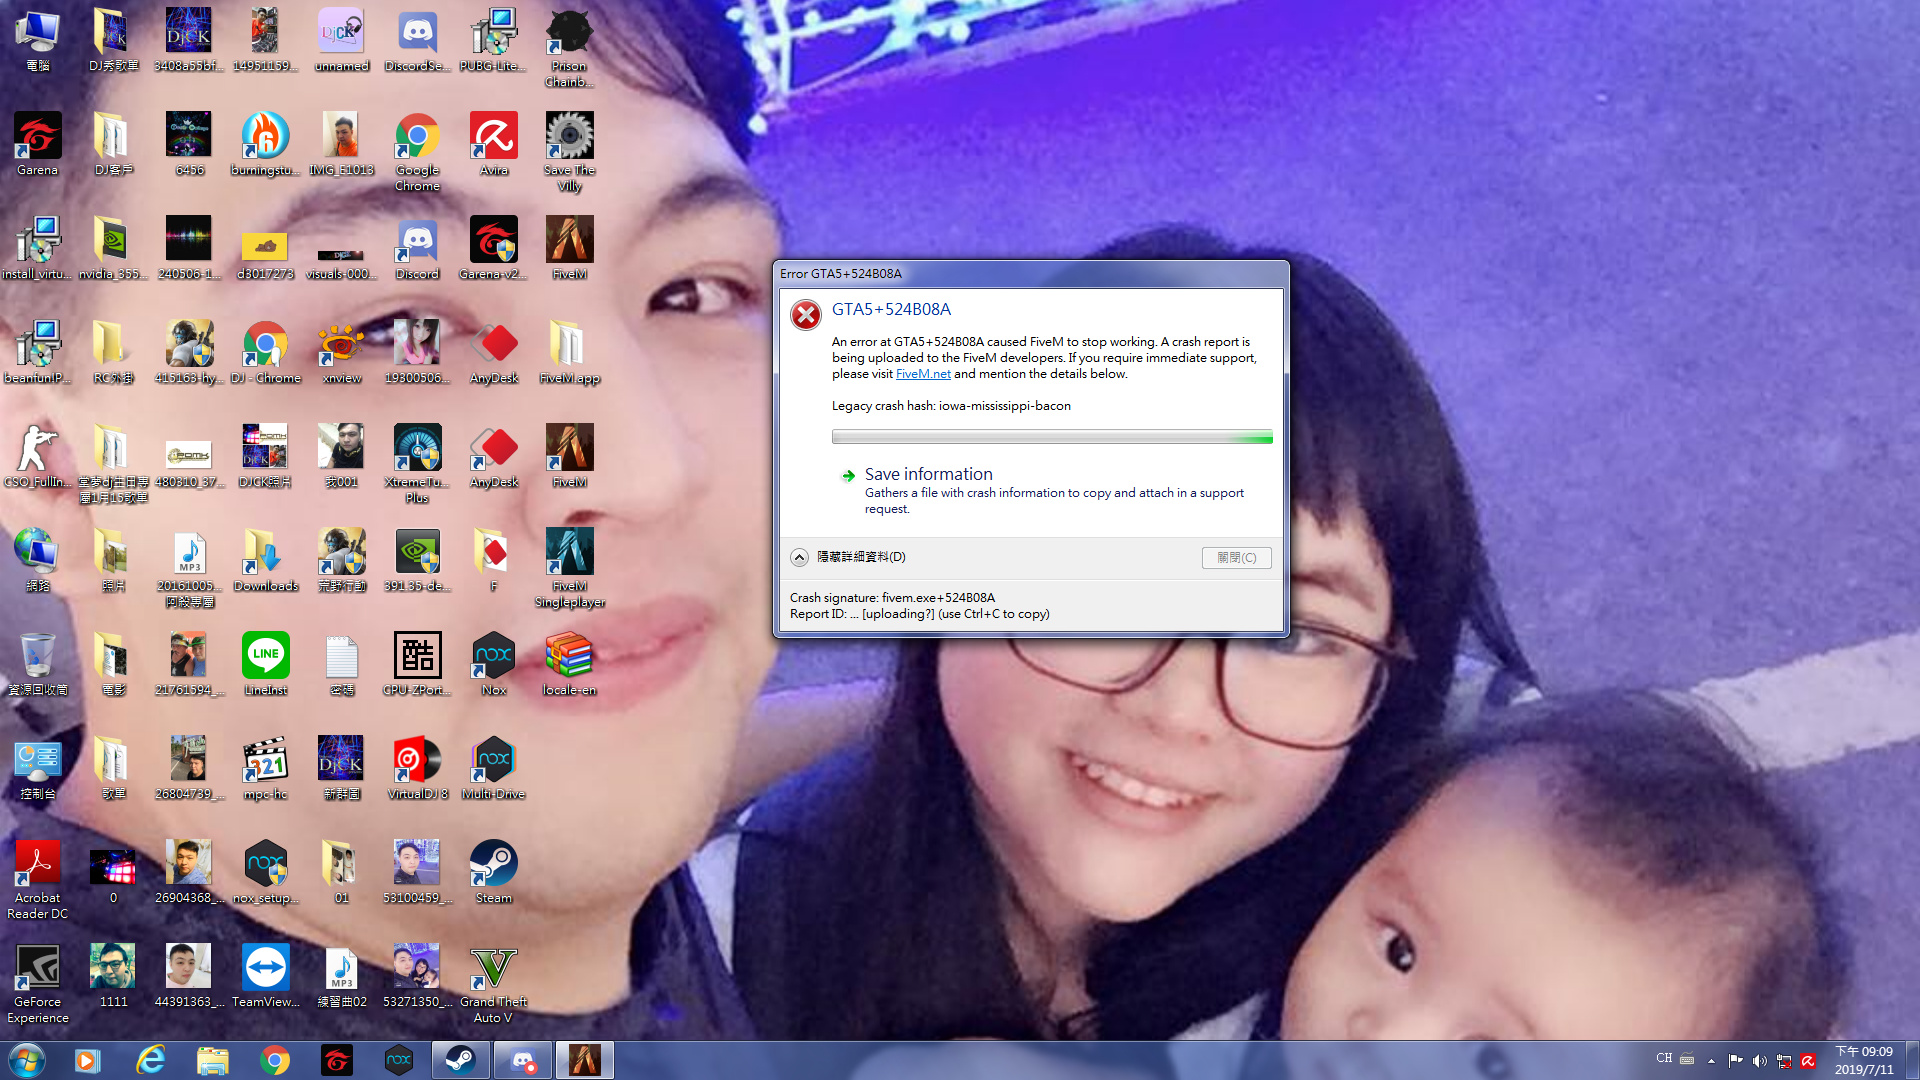Collapse the crash details section
This screenshot has width=1920, height=1080.
pyautogui.click(x=800, y=557)
